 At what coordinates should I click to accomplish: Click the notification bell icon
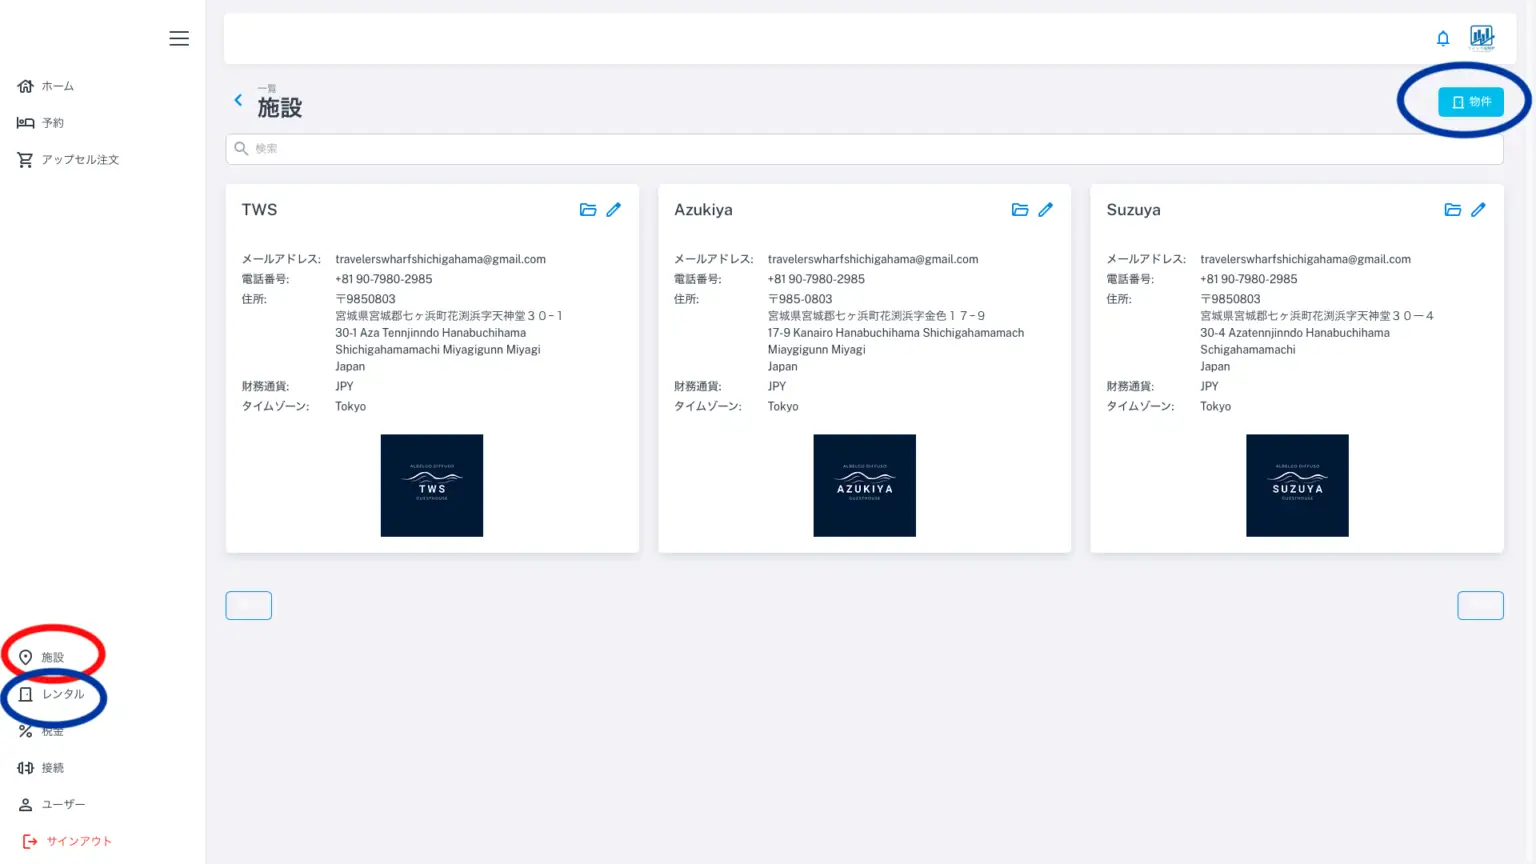(1443, 39)
